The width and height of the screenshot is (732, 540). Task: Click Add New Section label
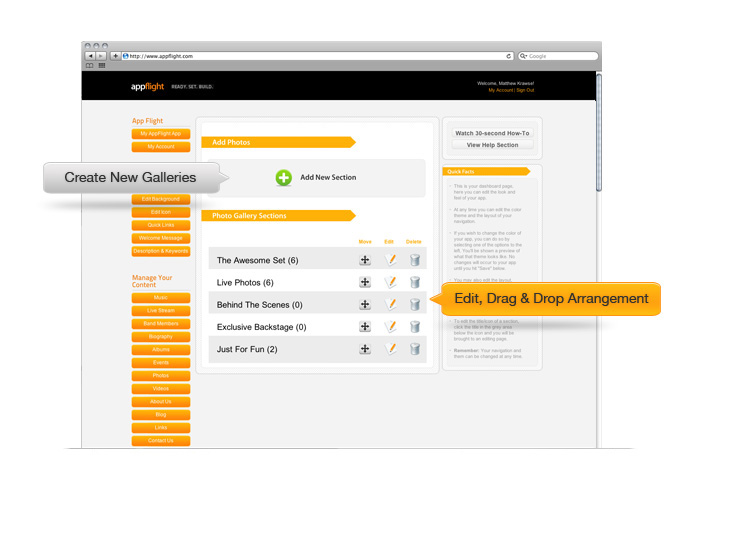(328, 177)
